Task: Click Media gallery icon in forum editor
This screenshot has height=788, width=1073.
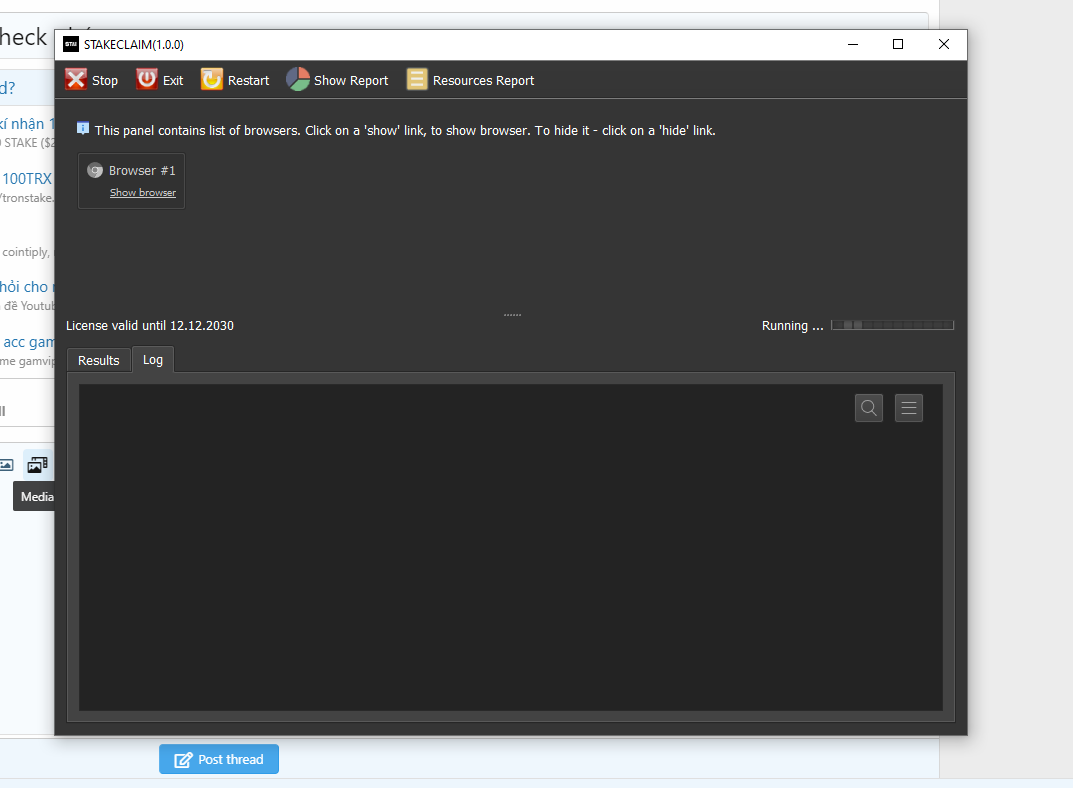Action: coord(38,465)
